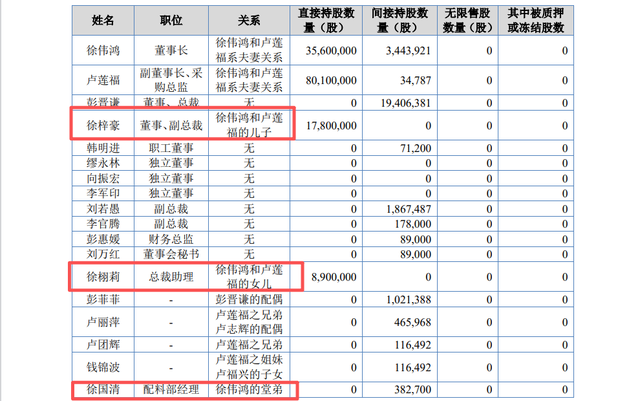
Task: Click the 卢莲福之姐妹卢福兴的子女 relation cell
Action: coord(249,367)
